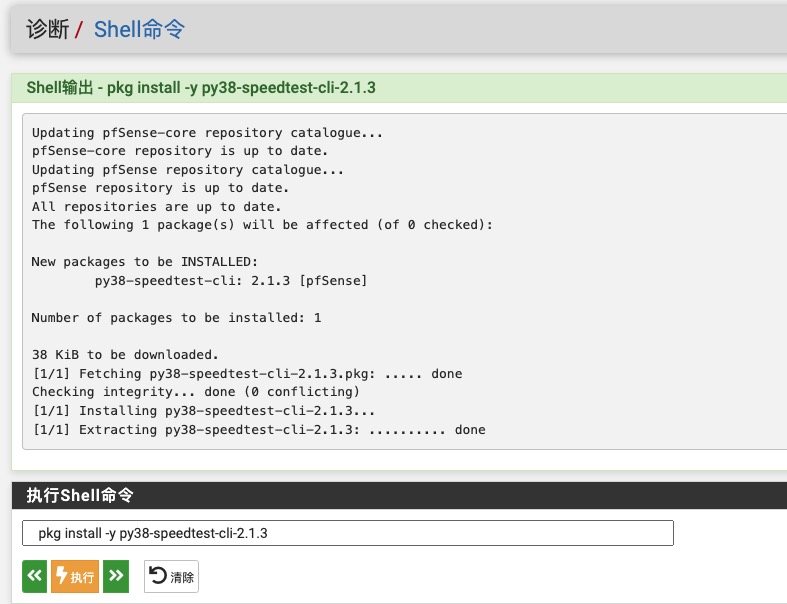Click "Number of packages to be installed" line
787x604 pixels.
[176, 318]
